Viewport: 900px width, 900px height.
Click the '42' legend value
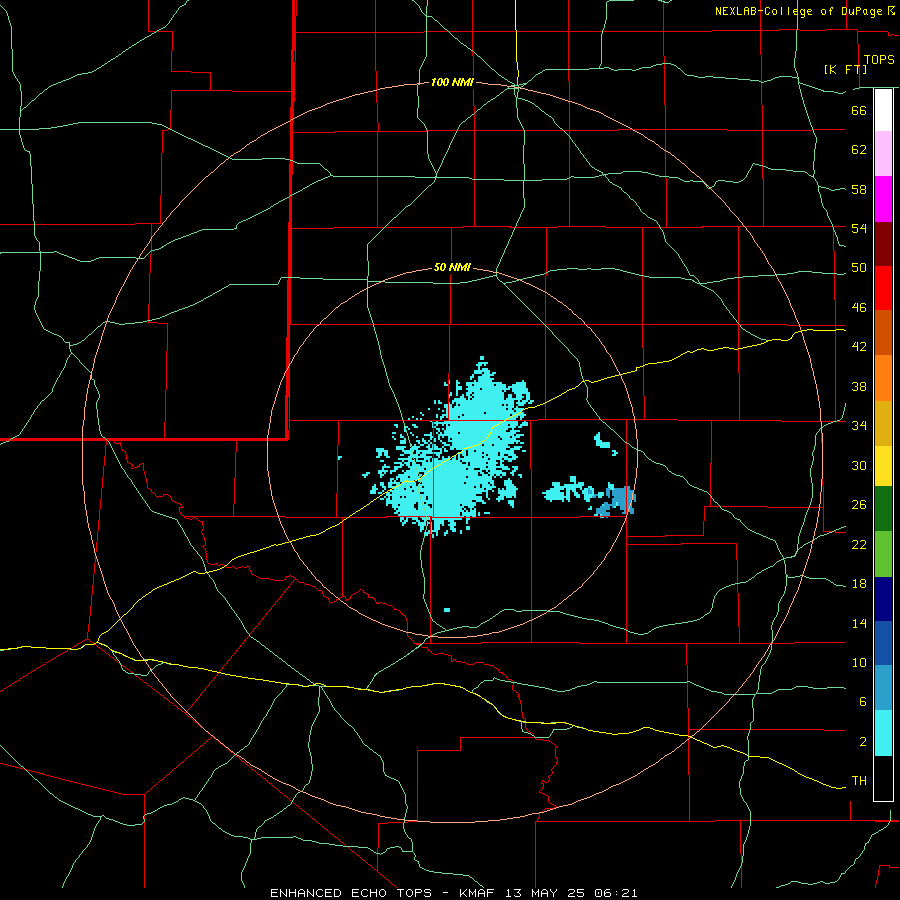click(859, 347)
